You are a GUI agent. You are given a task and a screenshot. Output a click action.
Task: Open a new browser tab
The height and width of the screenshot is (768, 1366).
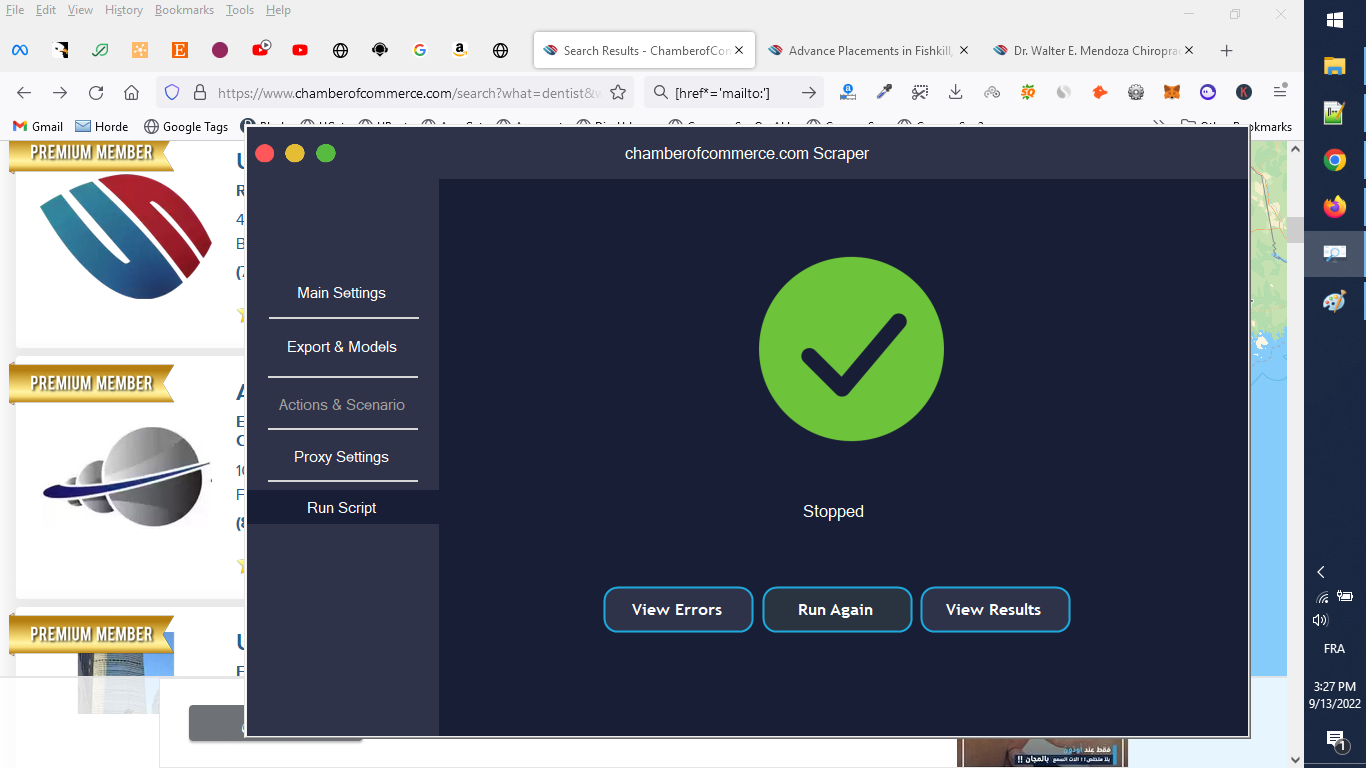1227,50
